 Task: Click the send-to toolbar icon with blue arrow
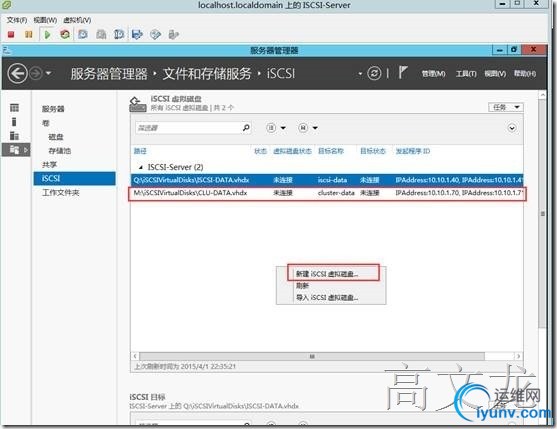[x=137, y=34]
